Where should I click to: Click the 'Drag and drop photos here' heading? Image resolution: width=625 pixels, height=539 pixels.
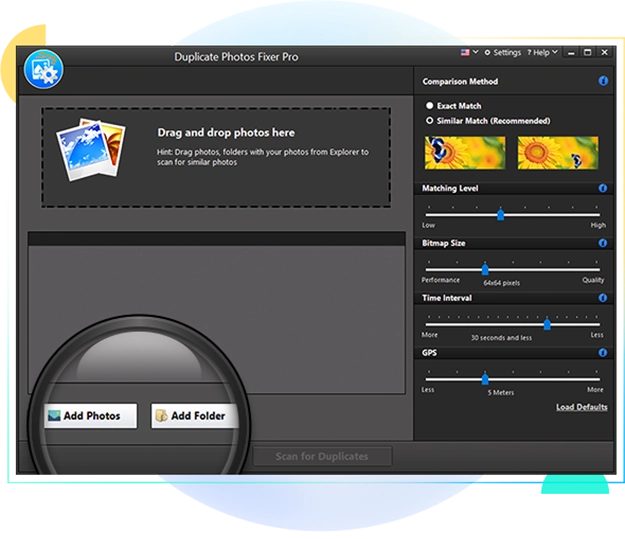pyautogui.click(x=226, y=132)
